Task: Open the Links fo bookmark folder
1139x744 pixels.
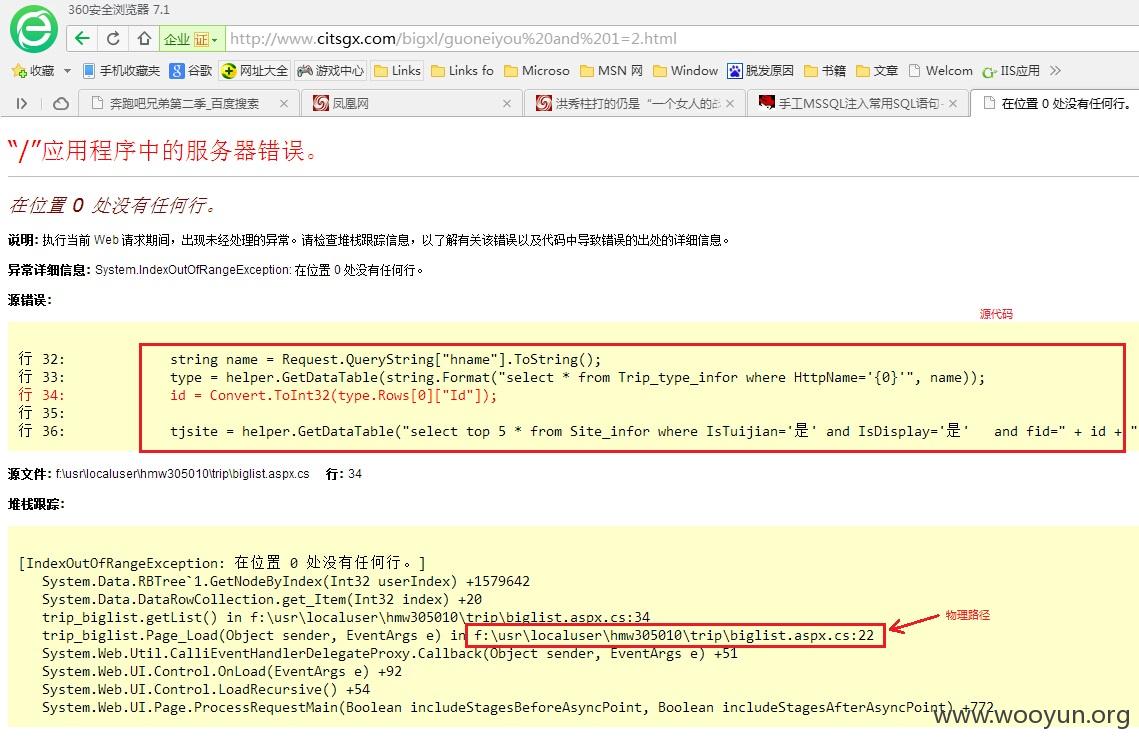Action: [462, 70]
